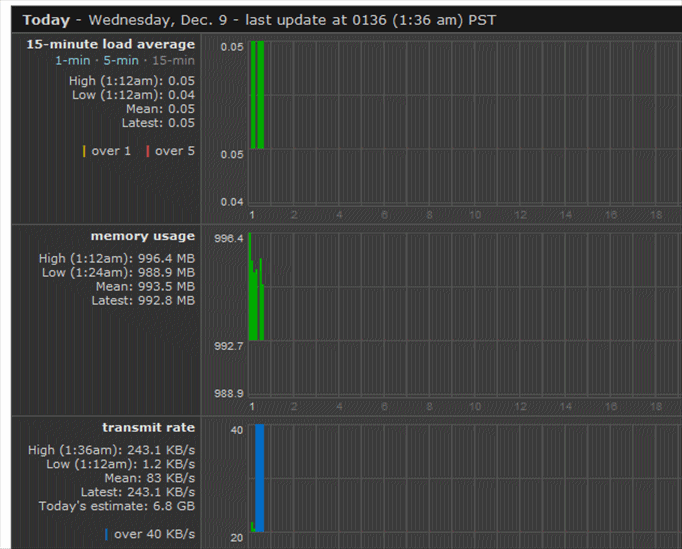Click the green bars in load average chart
Screen dimensions: 682x549
(257, 95)
